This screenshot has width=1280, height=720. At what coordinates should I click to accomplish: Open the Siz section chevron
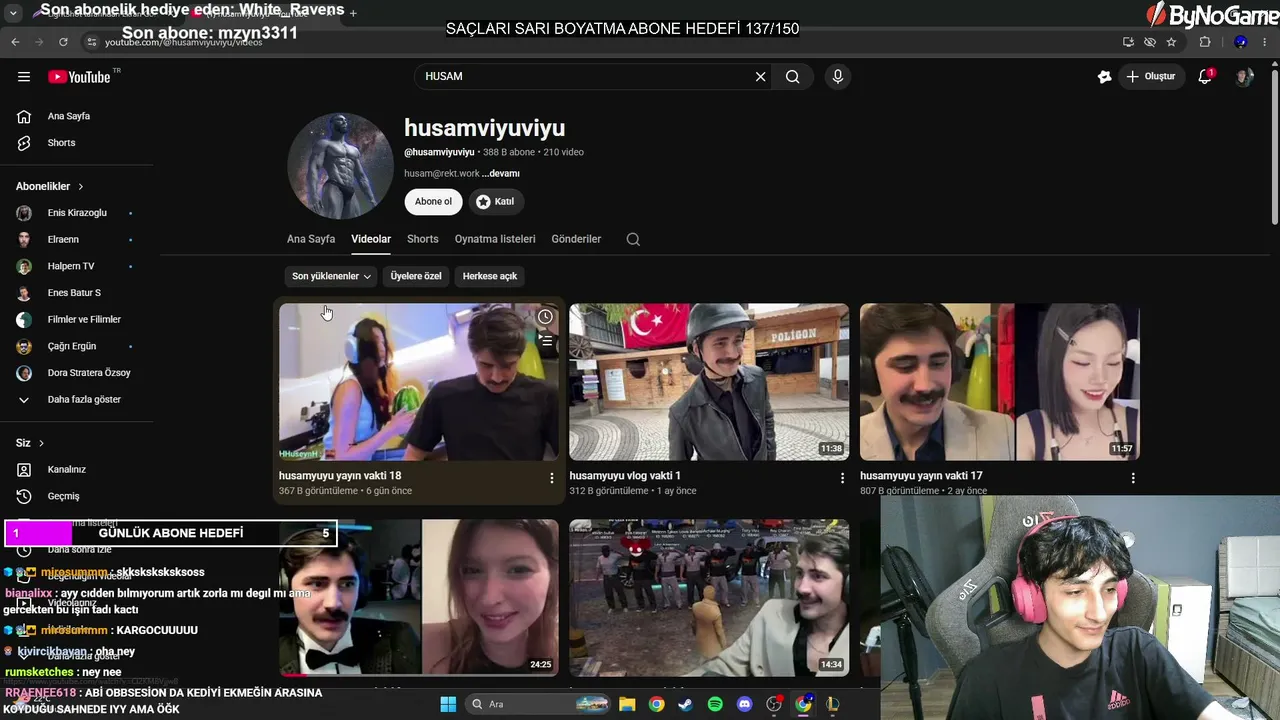(x=41, y=443)
